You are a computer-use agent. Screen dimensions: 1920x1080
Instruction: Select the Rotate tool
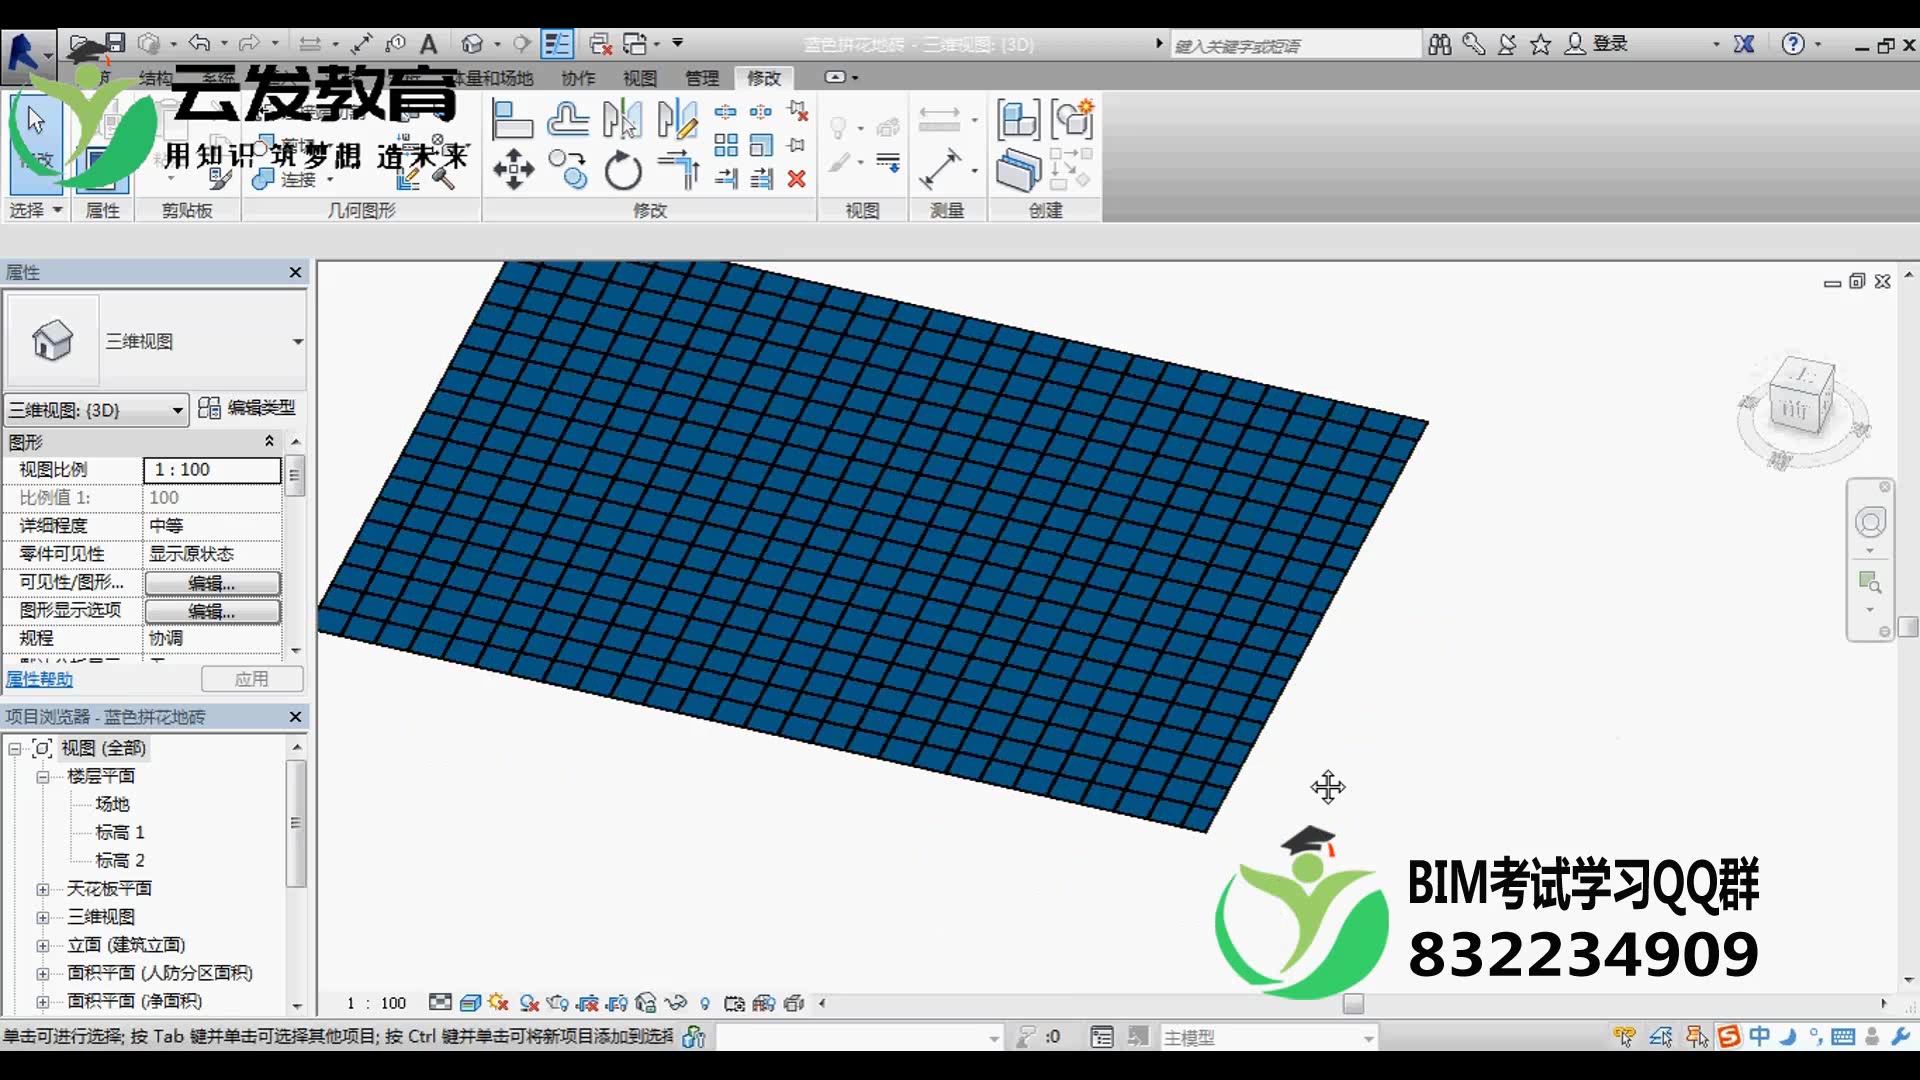point(622,171)
